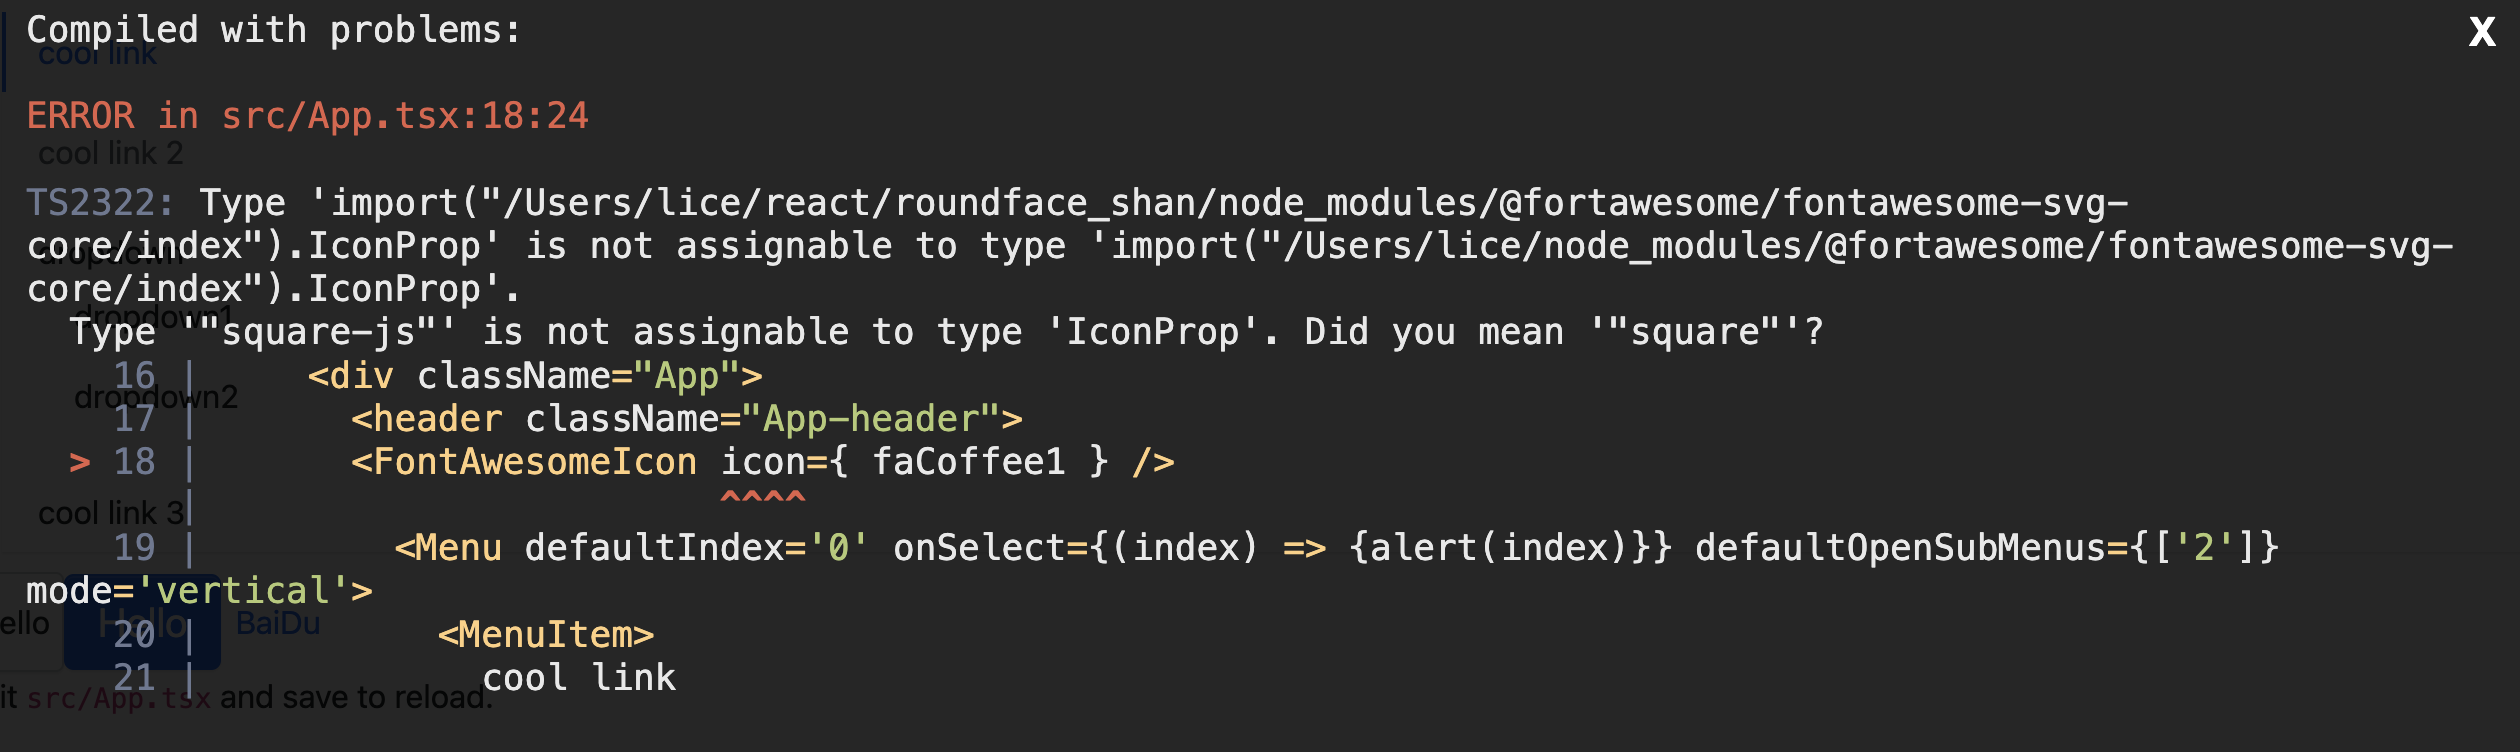Click the App-header className string
This screenshot has height=752, width=2520.
[870, 419]
